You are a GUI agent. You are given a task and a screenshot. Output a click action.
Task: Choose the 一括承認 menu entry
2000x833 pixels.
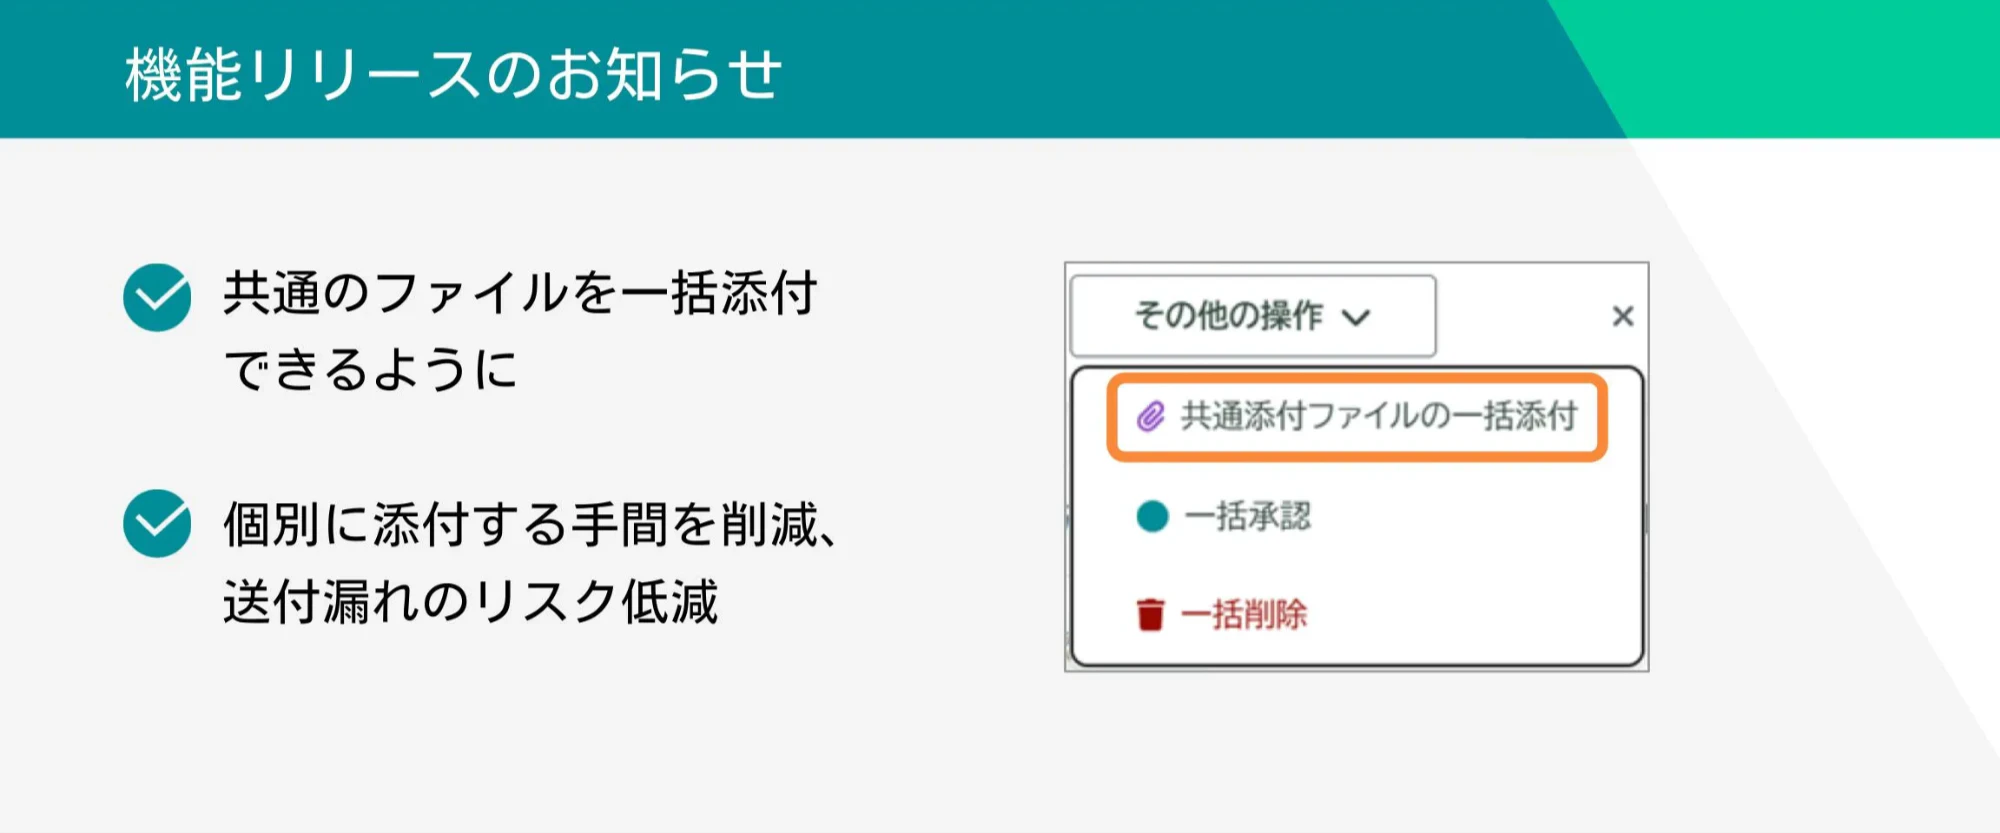(1247, 517)
